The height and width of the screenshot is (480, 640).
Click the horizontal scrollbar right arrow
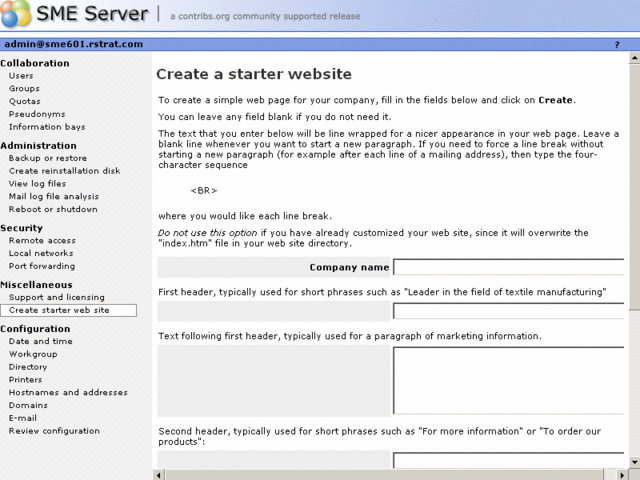coord(622,475)
